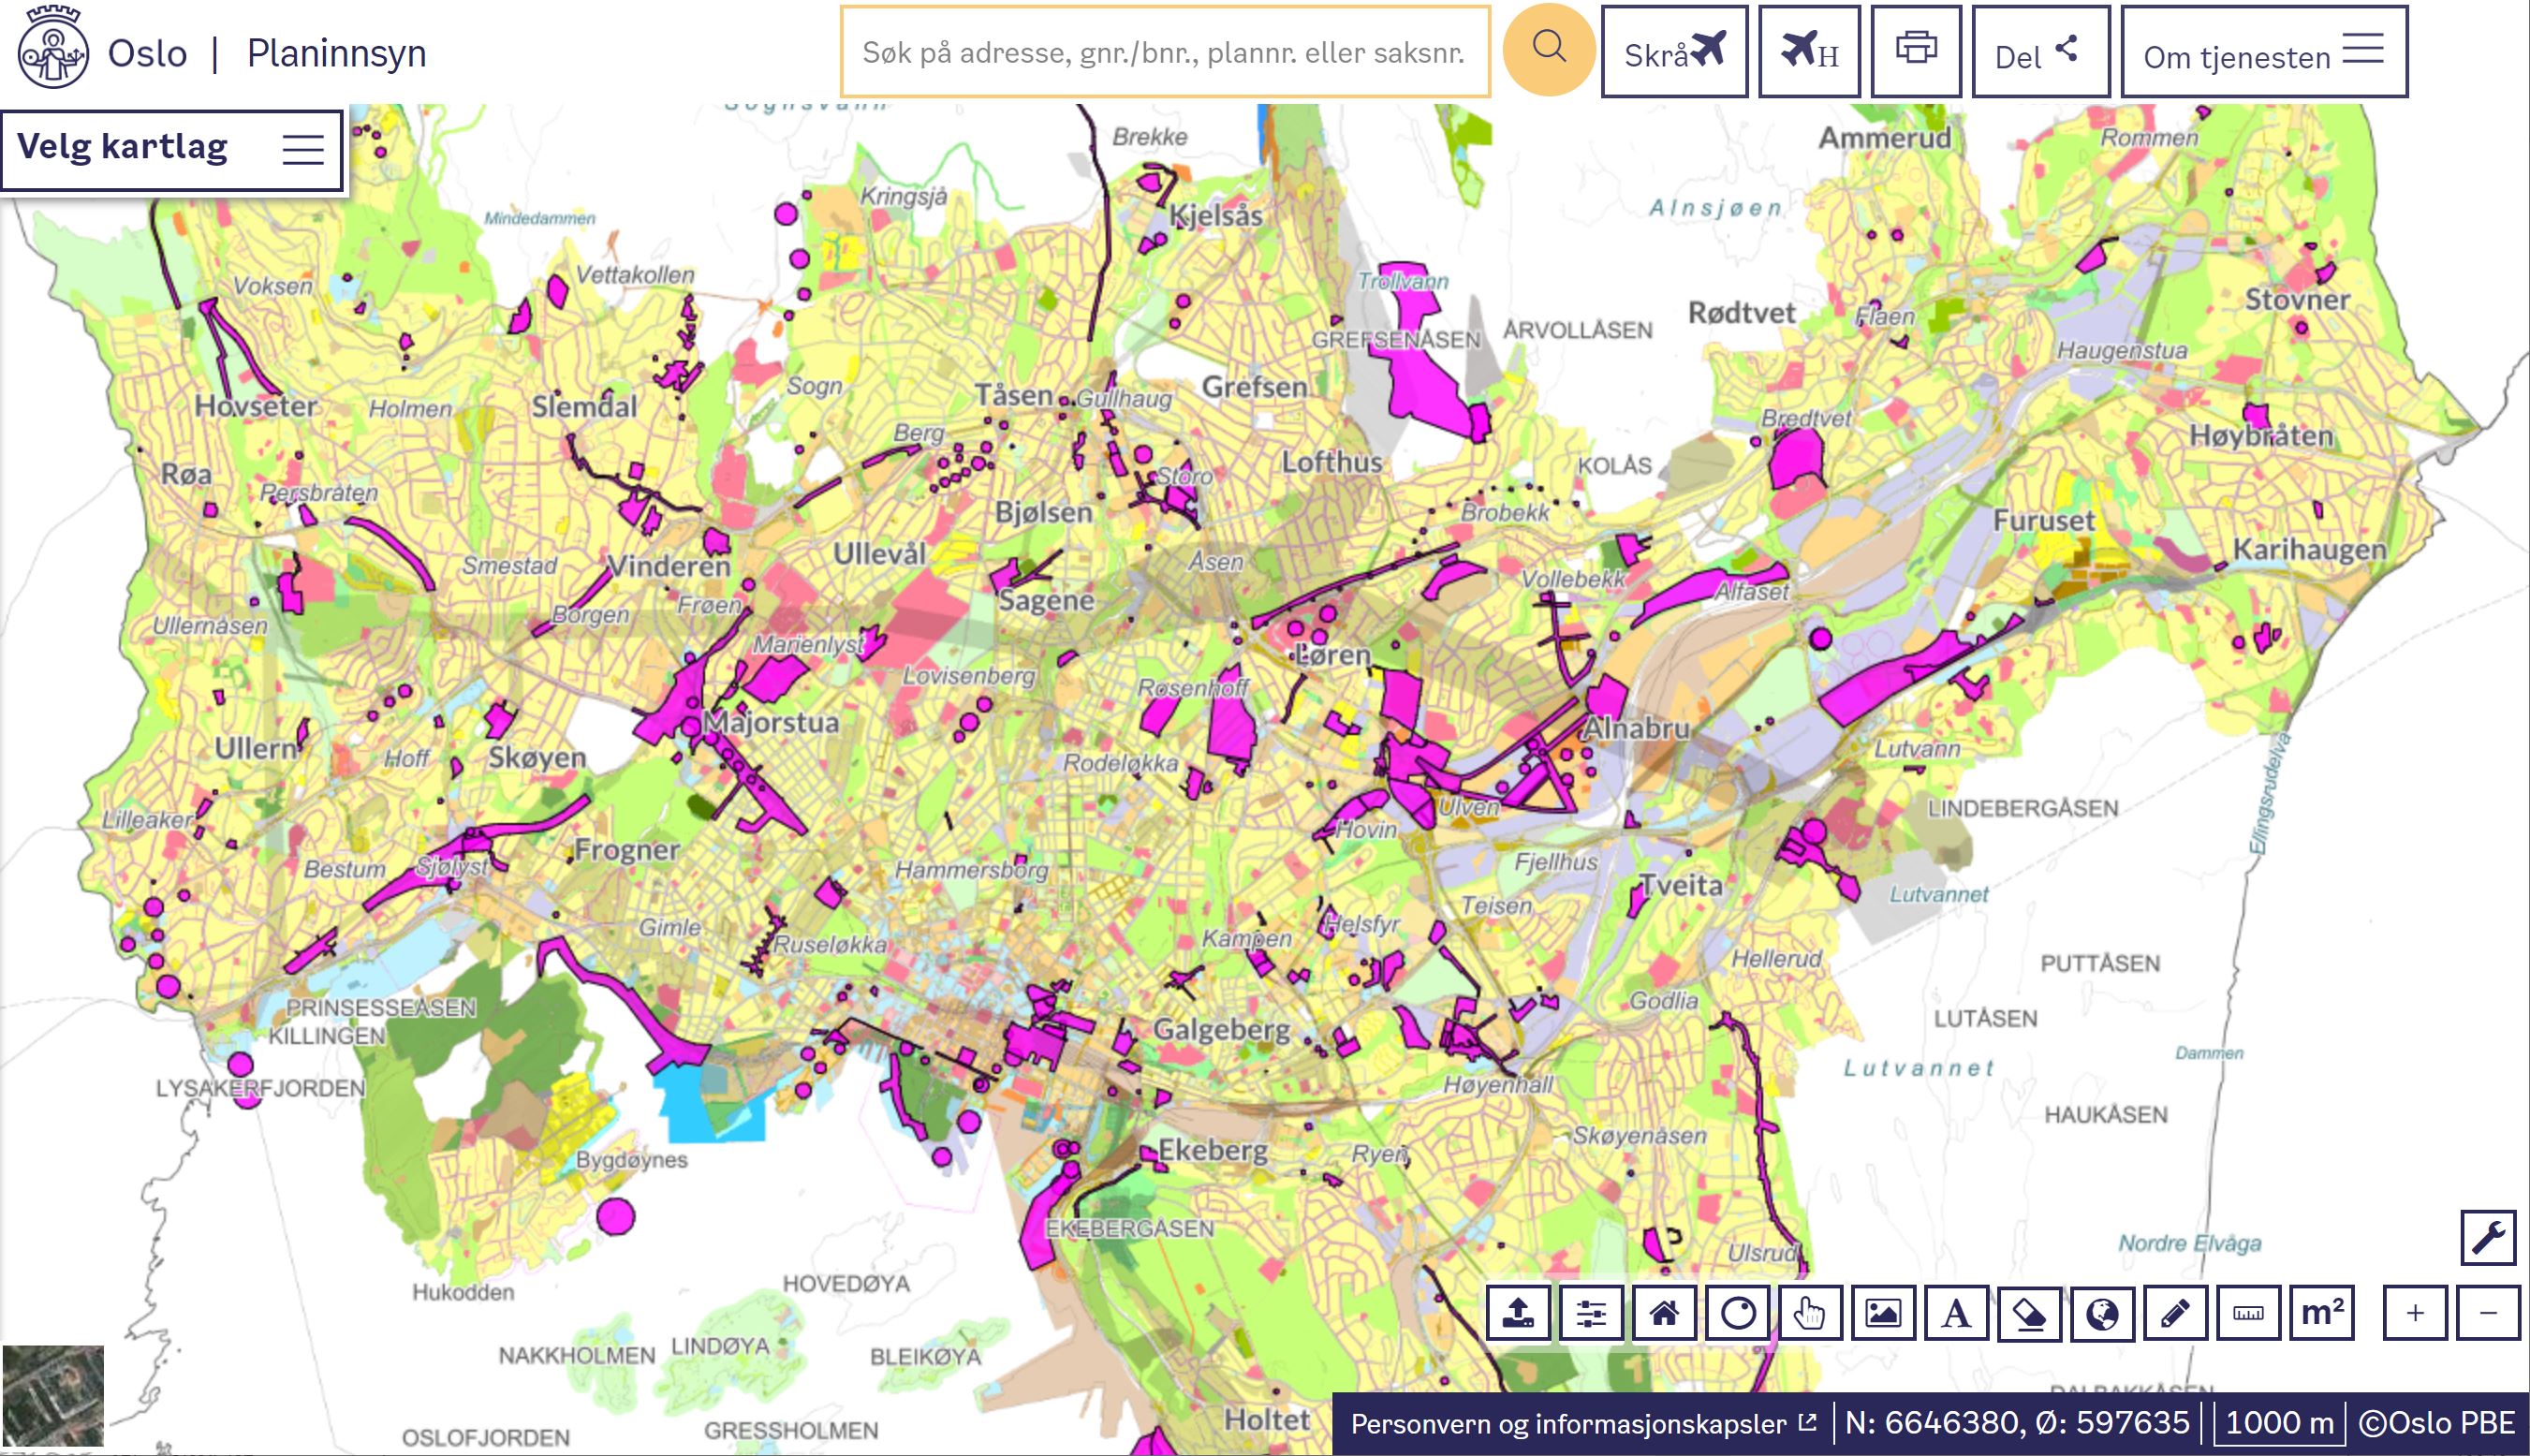Activate the pointing hand select tool
The width and height of the screenshot is (2530, 1456).
[1809, 1312]
